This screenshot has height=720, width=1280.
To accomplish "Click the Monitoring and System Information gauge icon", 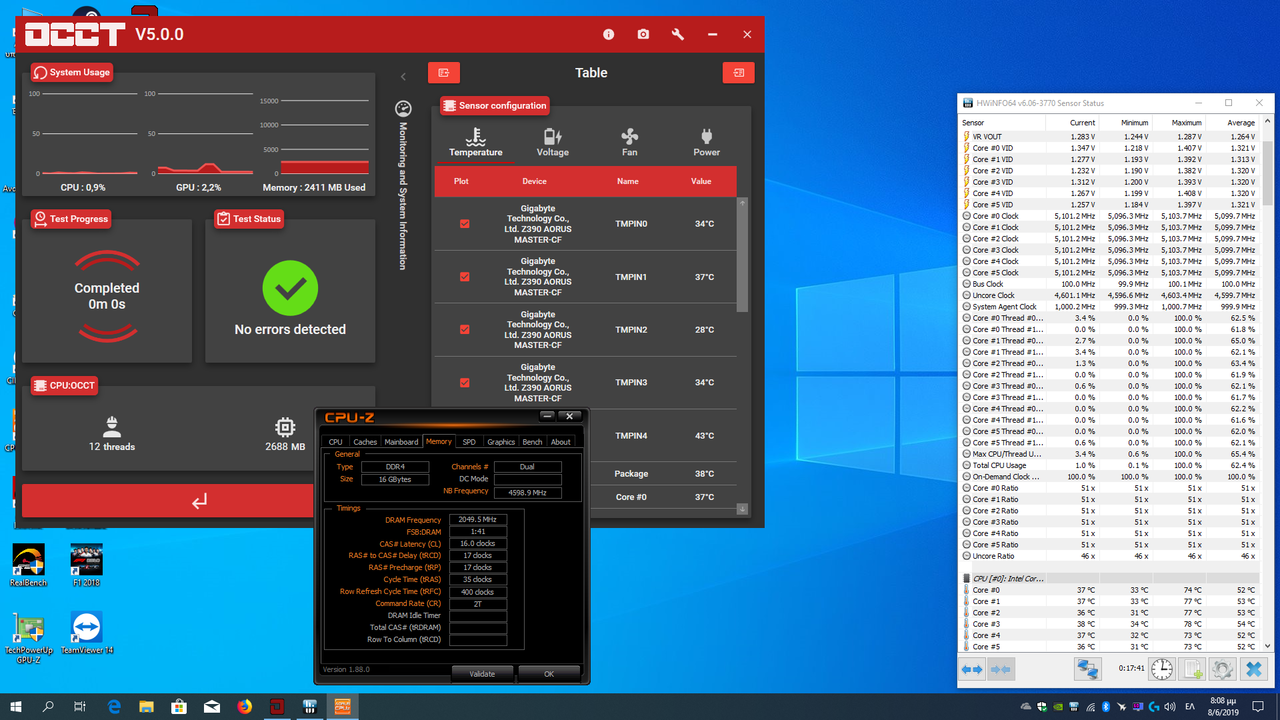I will click(x=403, y=108).
